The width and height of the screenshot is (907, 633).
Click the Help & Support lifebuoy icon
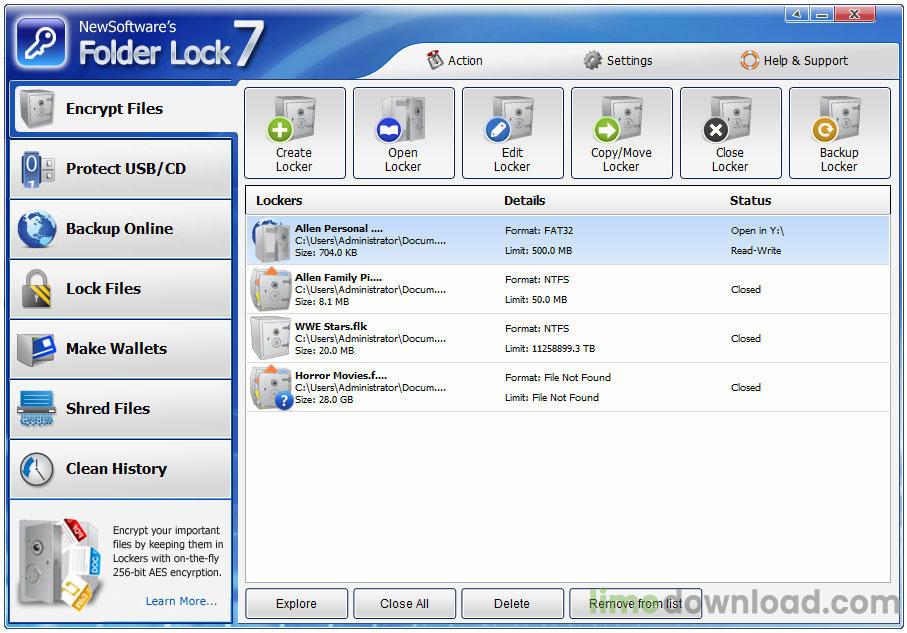750,60
